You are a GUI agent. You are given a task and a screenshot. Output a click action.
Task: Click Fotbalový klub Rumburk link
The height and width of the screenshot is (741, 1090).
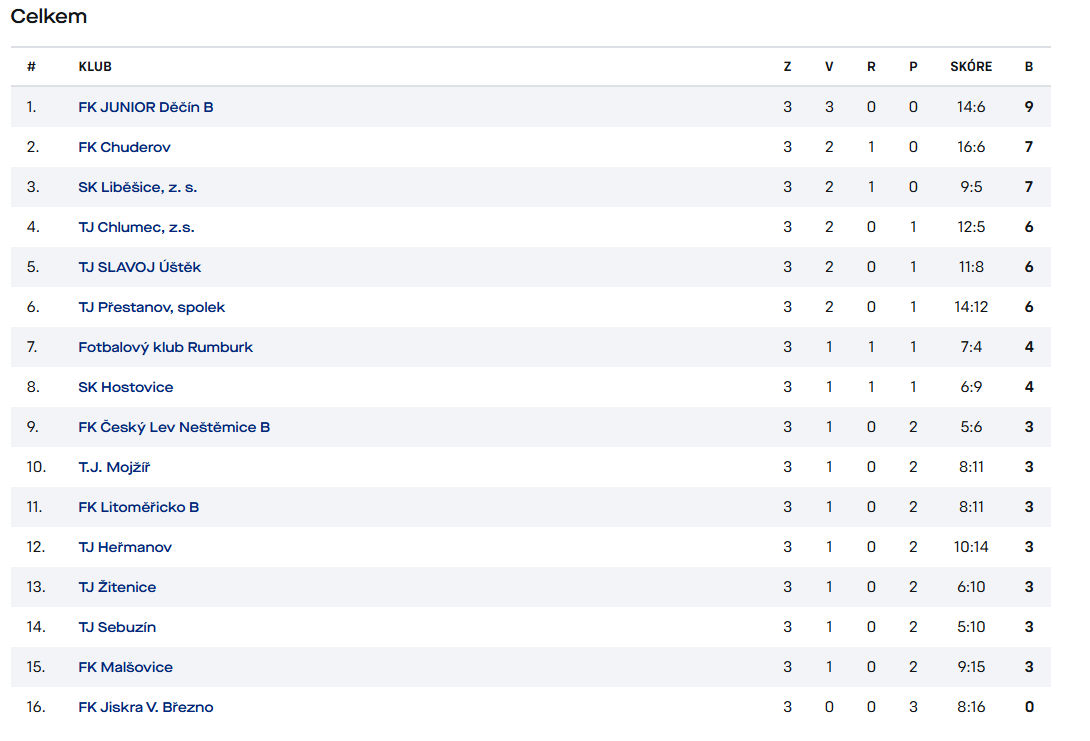coord(165,347)
